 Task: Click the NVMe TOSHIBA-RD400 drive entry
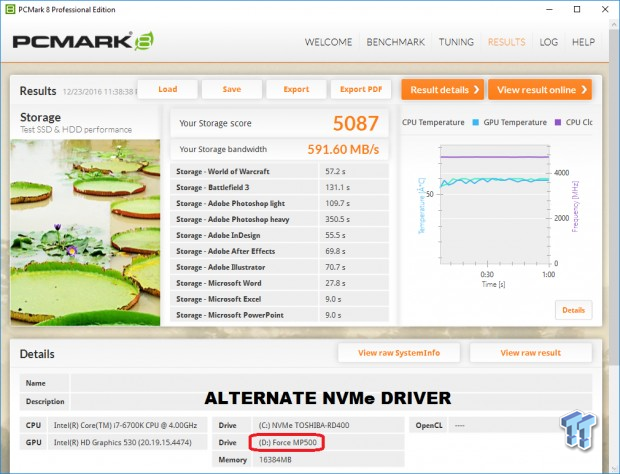(x=304, y=425)
